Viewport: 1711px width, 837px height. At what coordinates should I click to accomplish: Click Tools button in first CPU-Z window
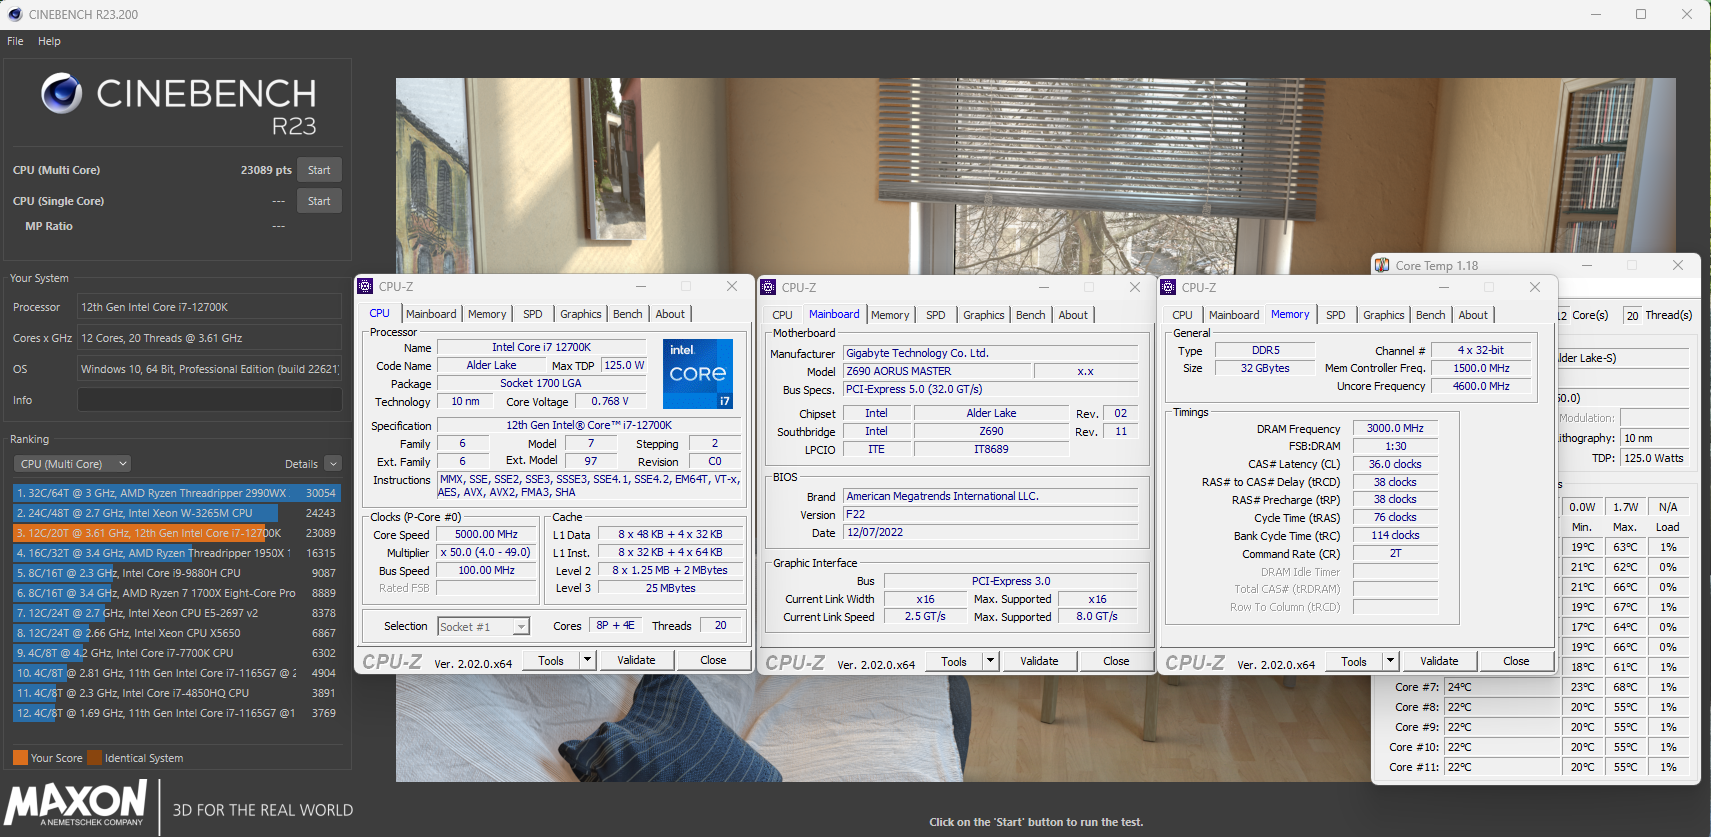click(551, 660)
